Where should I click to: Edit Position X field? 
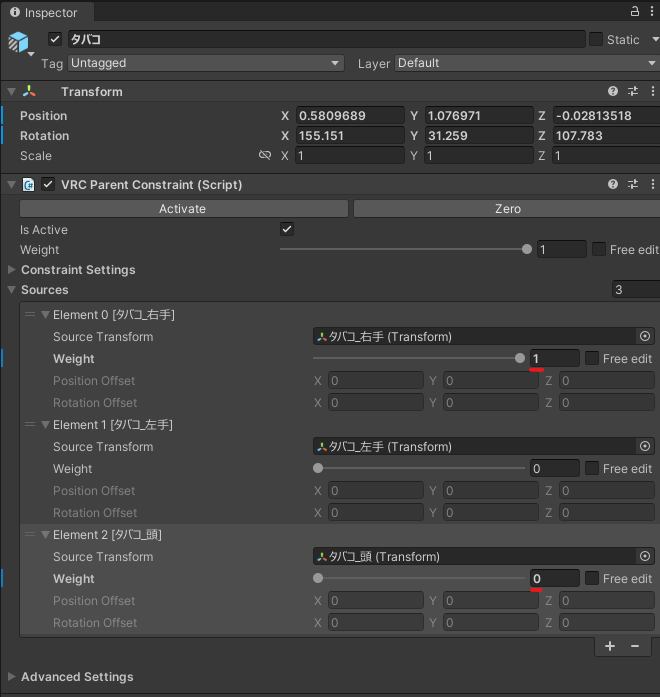click(350, 116)
